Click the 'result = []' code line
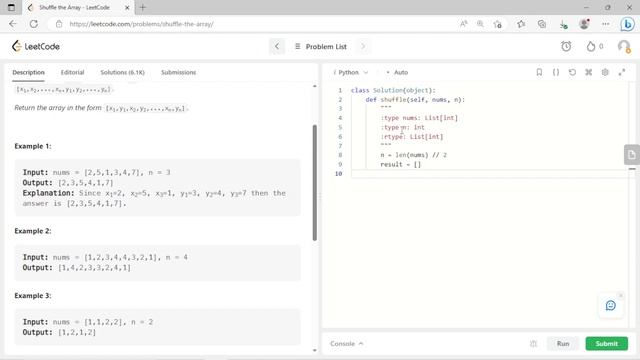This screenshot has height=360, width=640. pyautogui.click(x=400, y=164)
